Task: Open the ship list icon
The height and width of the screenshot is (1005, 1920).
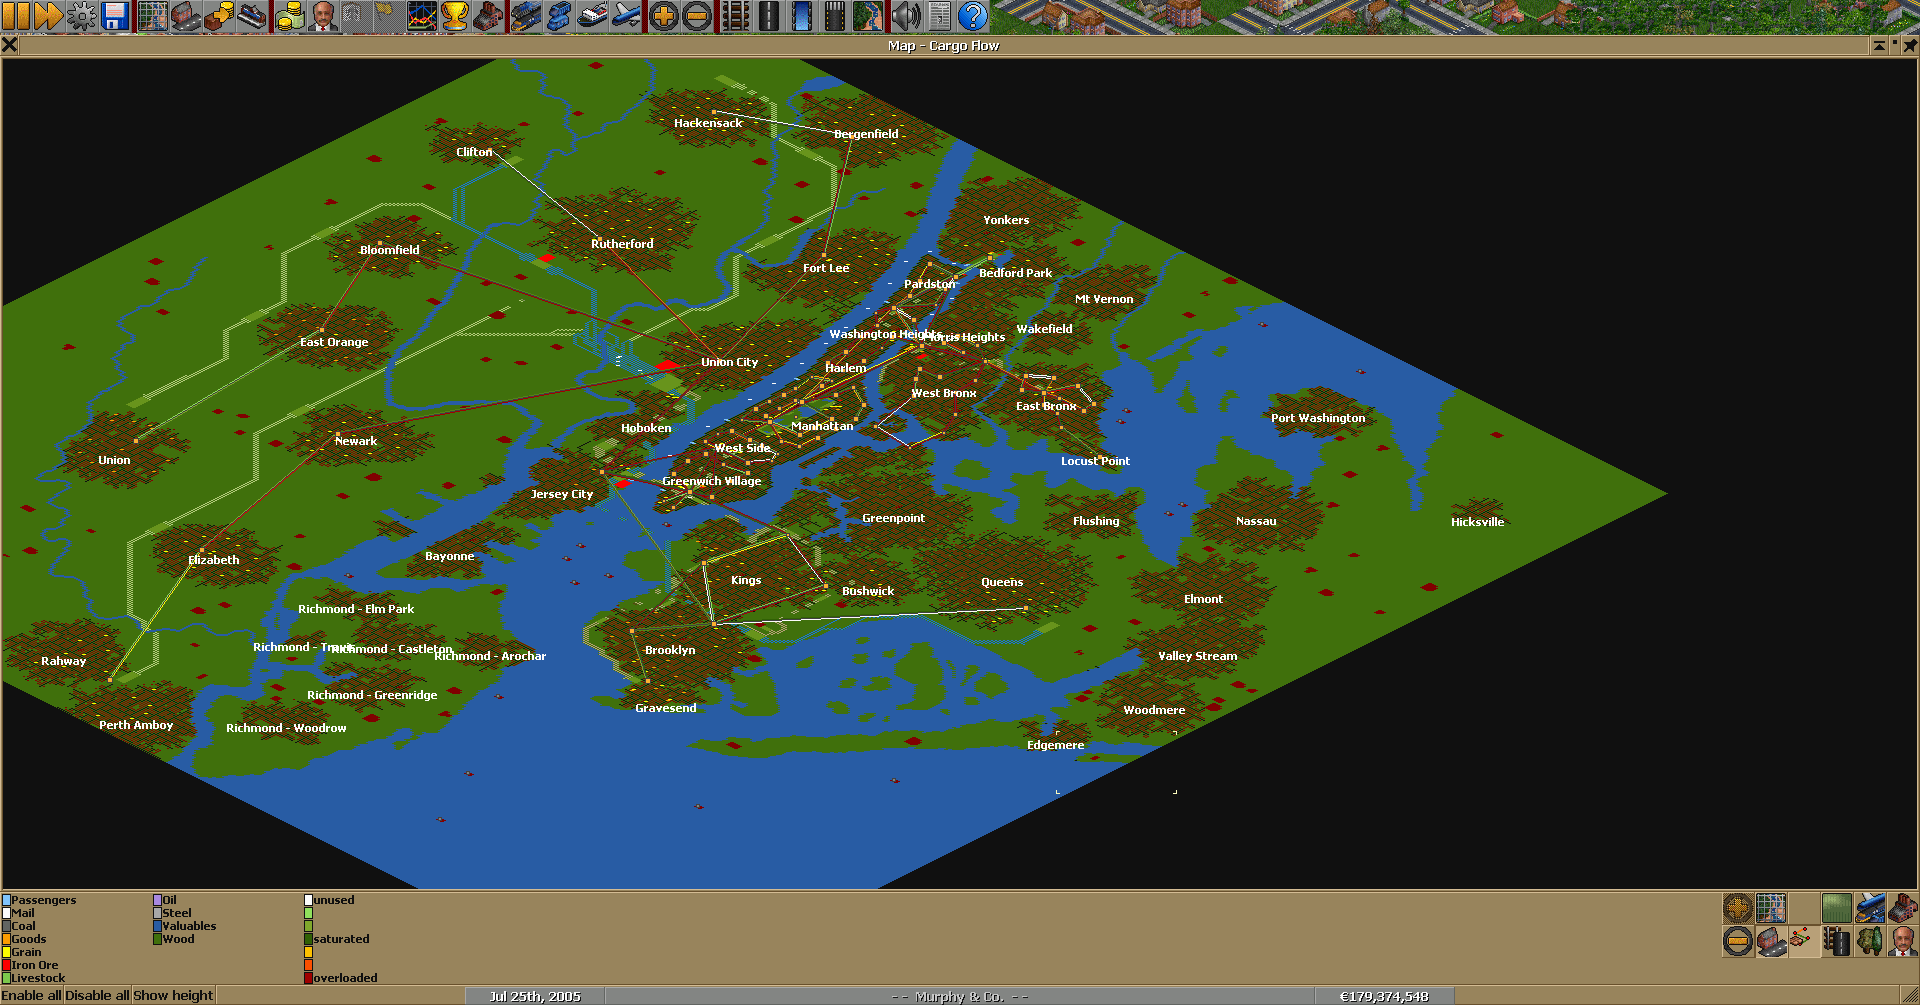Action: [x=592, y=16]
